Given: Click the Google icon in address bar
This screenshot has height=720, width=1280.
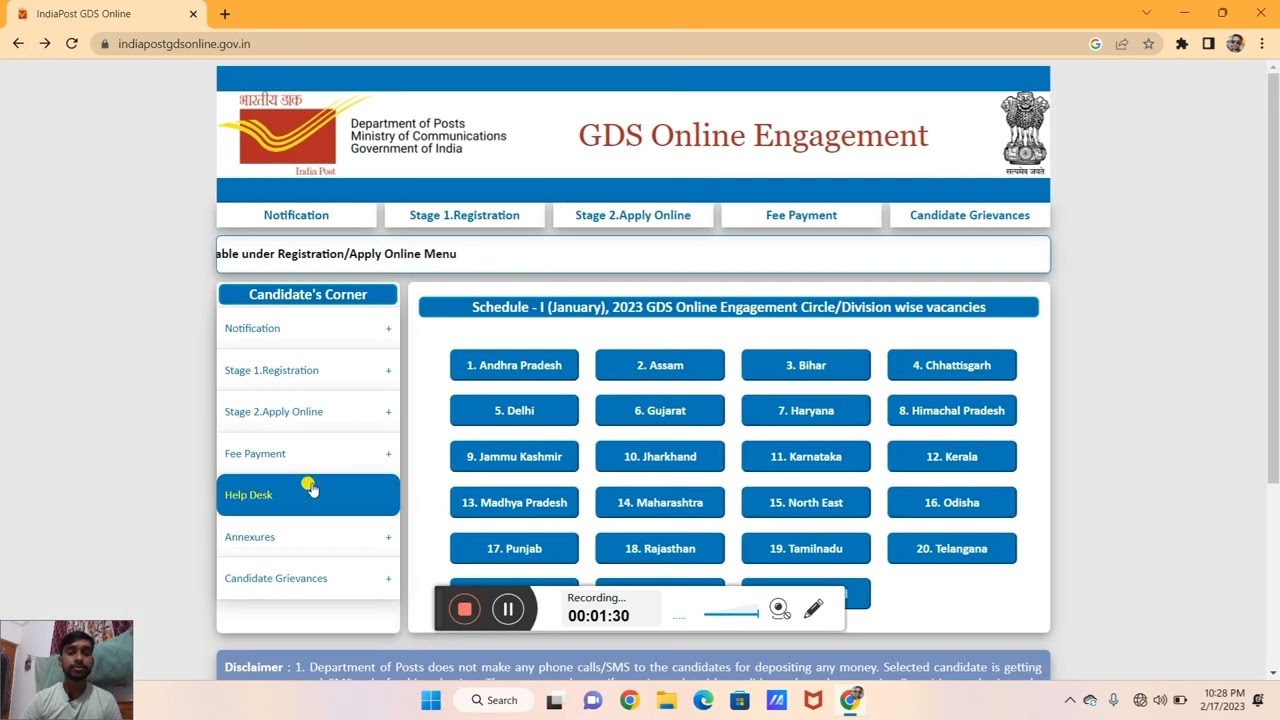Looking at the screenshot, I should [1095, 44].
